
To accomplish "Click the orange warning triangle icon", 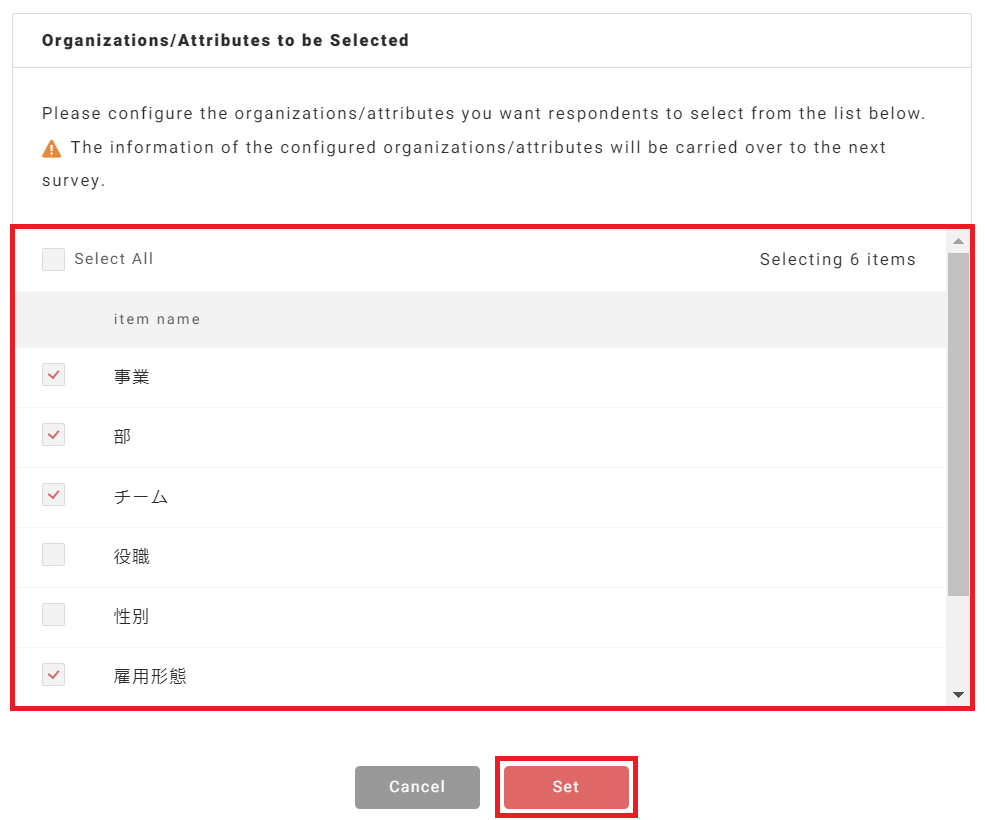I will click(51, 149).
